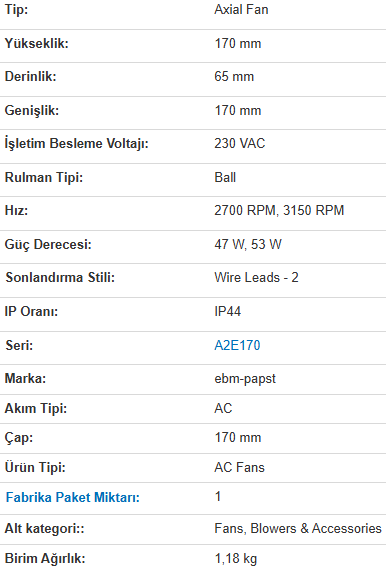Select the 47 W, 53 W power value

coord(248,244)
